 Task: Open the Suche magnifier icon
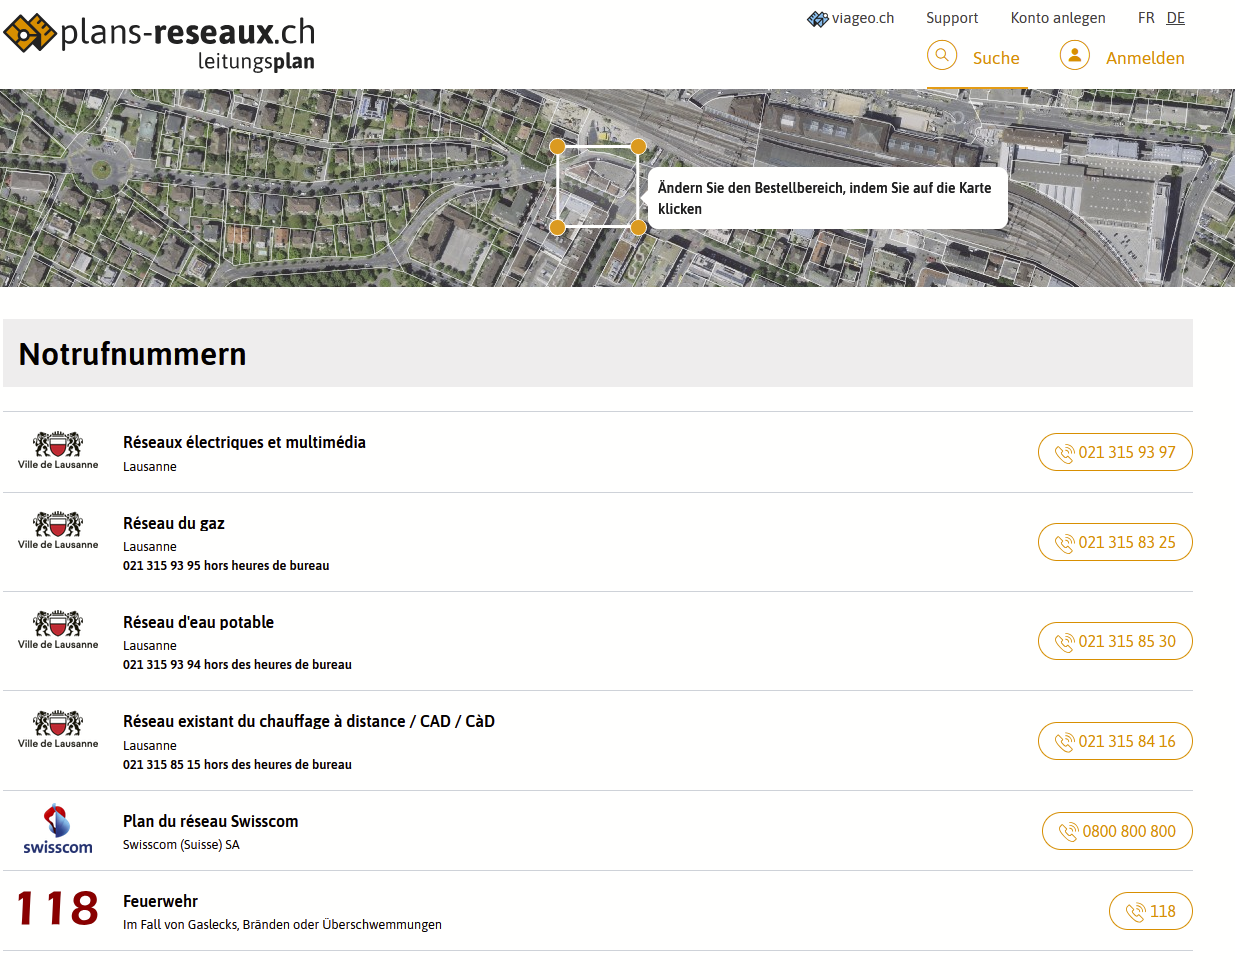[x=942, y=56]
